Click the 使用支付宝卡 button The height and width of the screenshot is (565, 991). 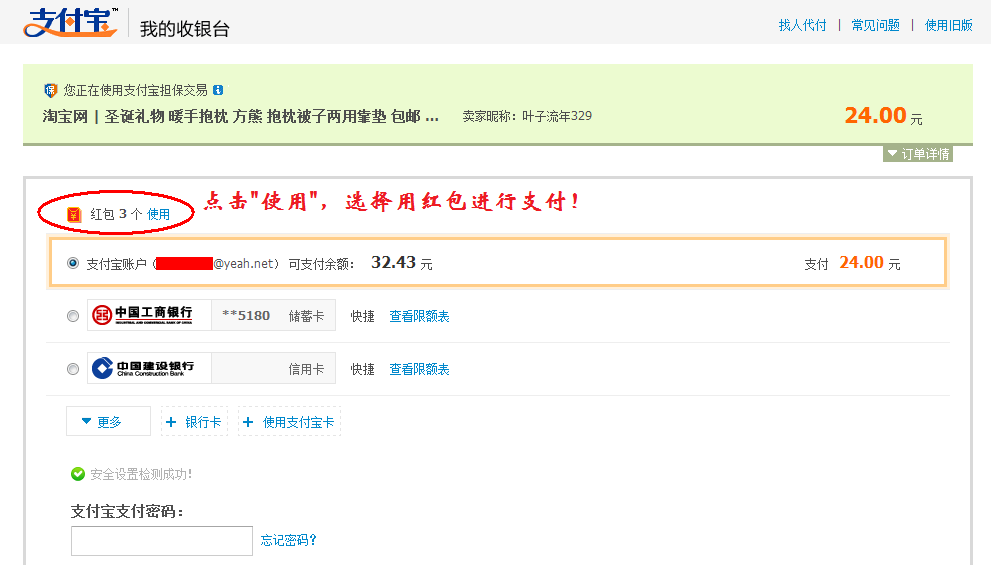coord(289,422)
